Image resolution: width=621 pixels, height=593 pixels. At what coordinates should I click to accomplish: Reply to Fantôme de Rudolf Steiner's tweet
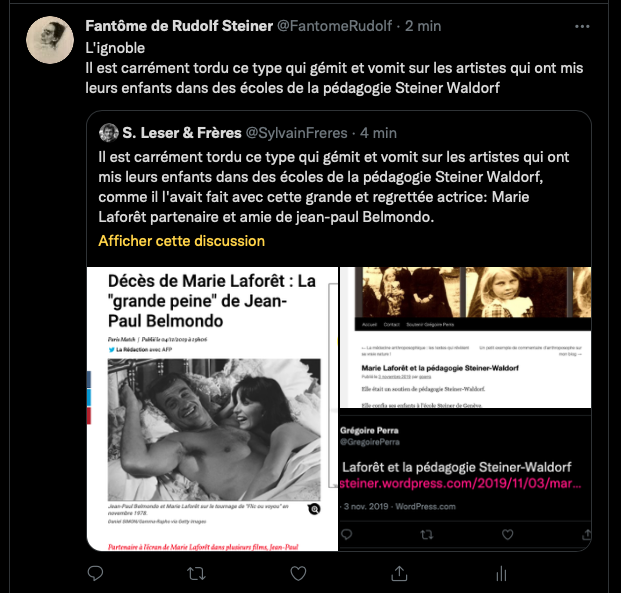pos(95,573)
